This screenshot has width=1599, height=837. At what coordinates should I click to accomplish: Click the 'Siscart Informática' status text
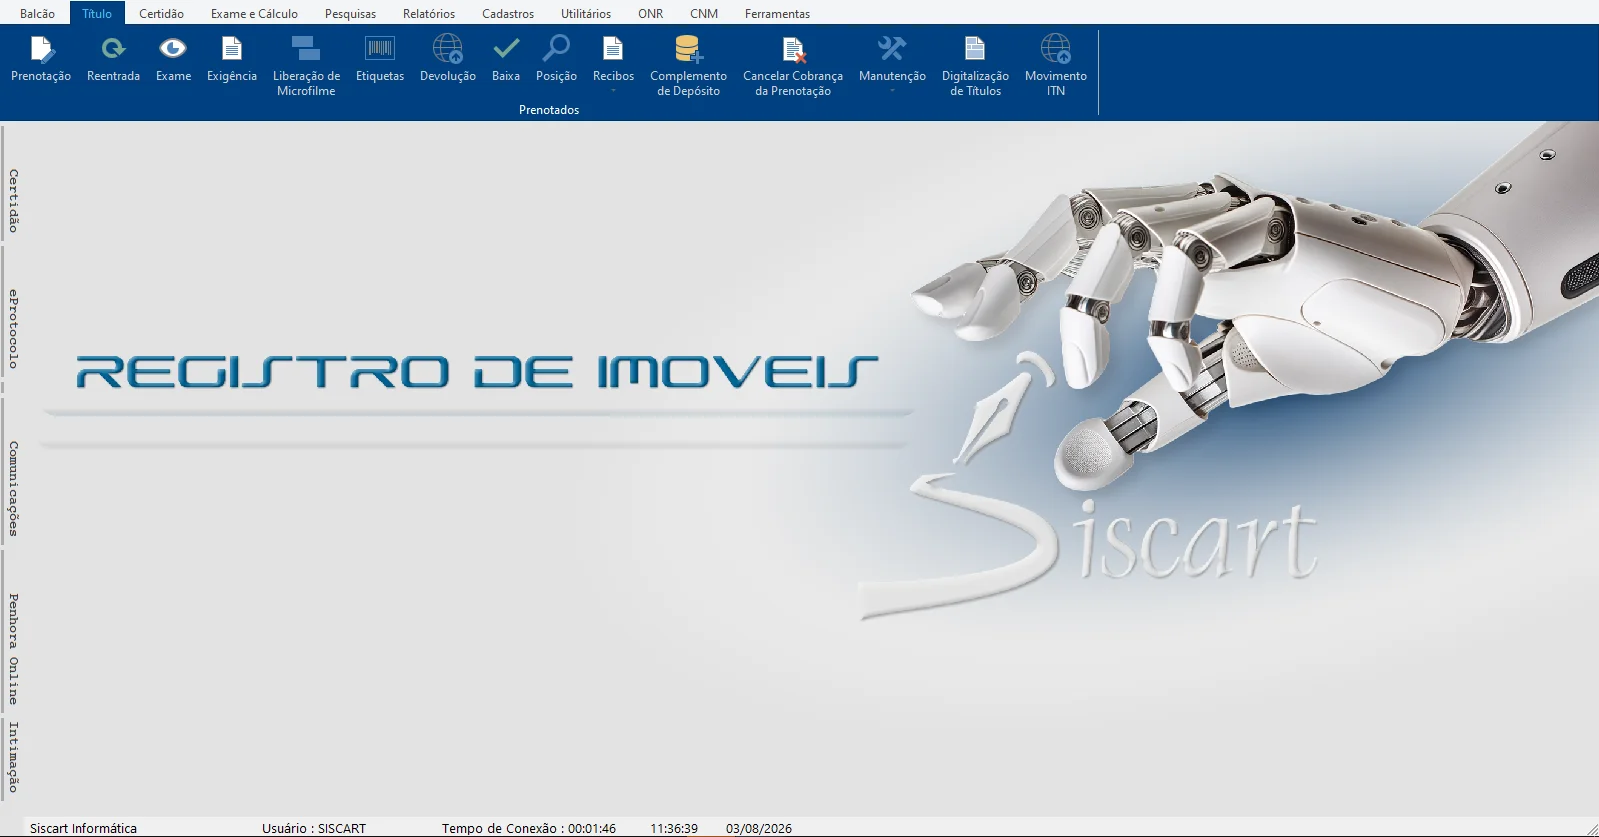click(x=83, y=828)
